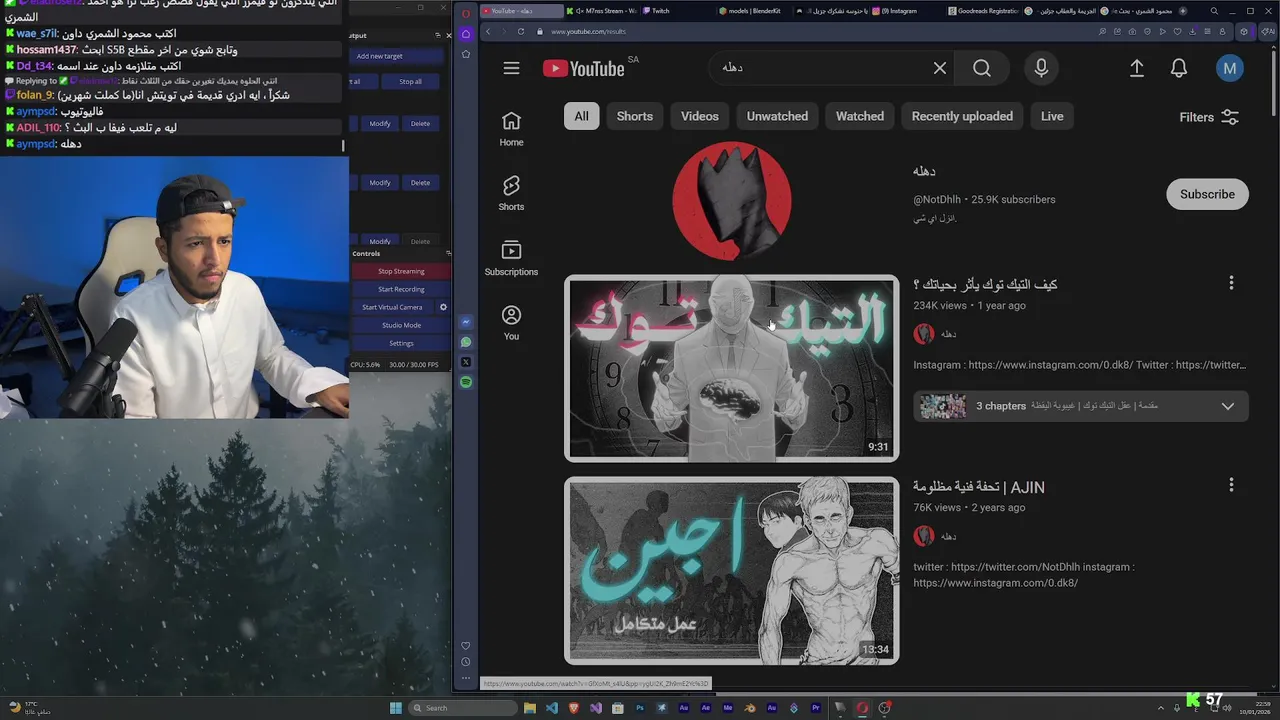Switch to the Goodreads Registration tab
1280x720 pixels.
(983, 11)
